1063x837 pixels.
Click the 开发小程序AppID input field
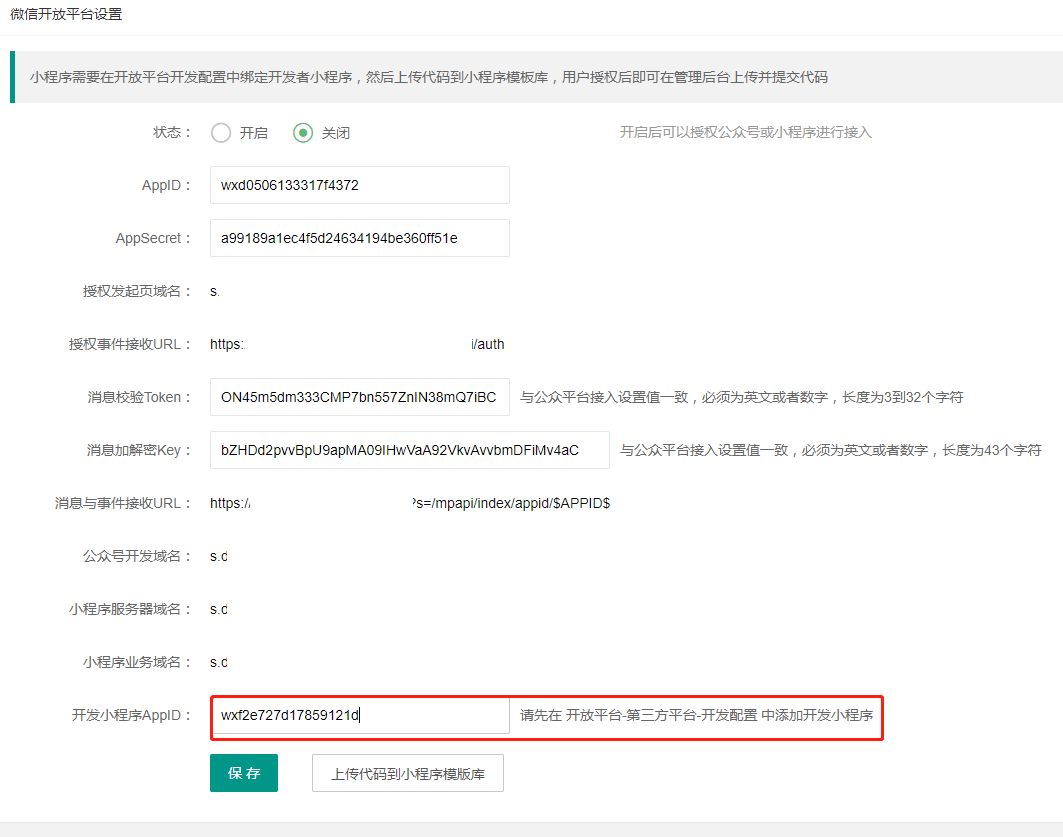pyautogui.click(x=359, y=715)
